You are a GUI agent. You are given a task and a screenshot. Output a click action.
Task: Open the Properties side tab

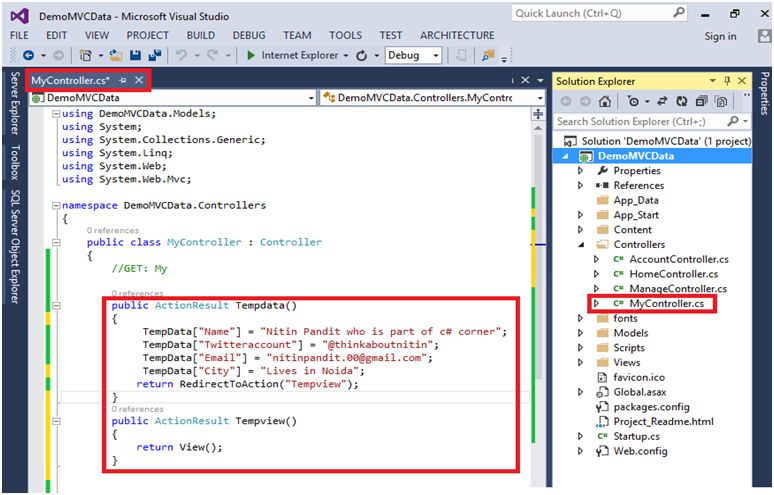[764, 93]
